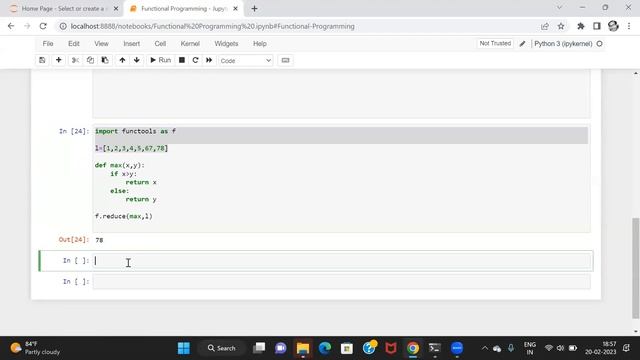
Task: Cut selected cells with the scissors icon
Action: (75, 60)
